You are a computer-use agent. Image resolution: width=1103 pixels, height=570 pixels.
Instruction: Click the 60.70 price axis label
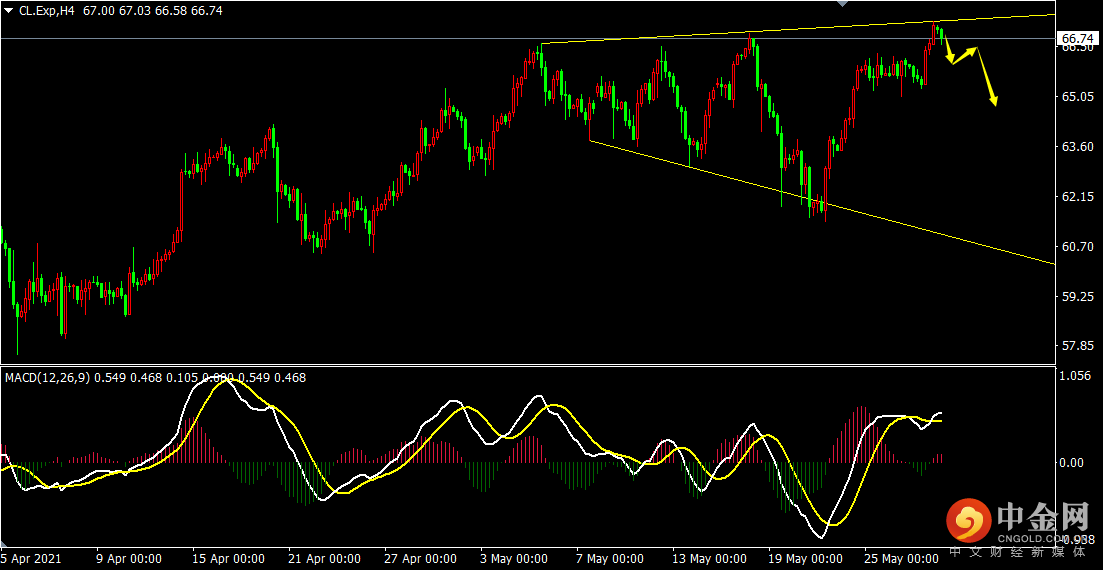coord(1076,247)
